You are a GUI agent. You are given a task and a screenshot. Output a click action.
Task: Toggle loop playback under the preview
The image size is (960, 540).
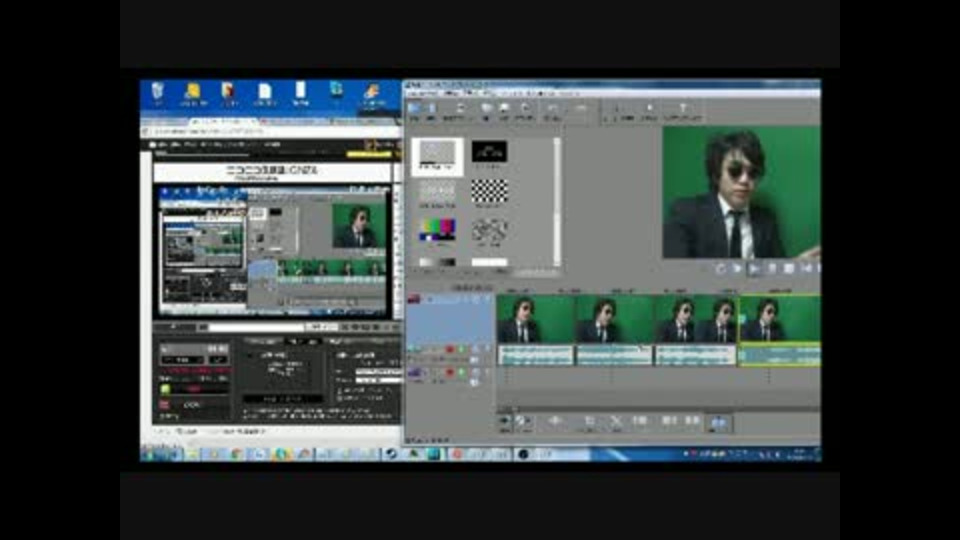[721, 269]
